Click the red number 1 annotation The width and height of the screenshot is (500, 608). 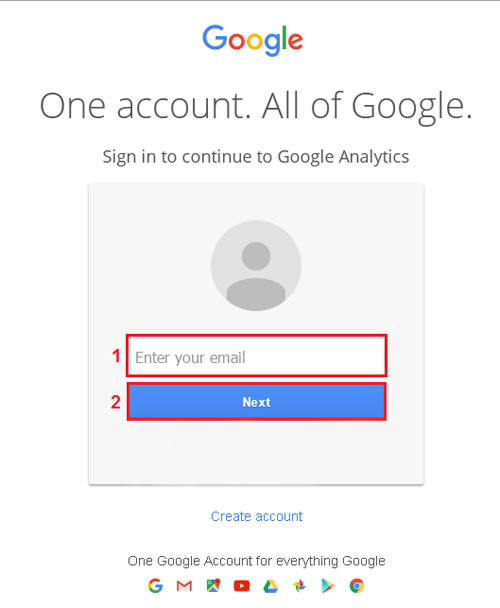click(x=116, y=356)
